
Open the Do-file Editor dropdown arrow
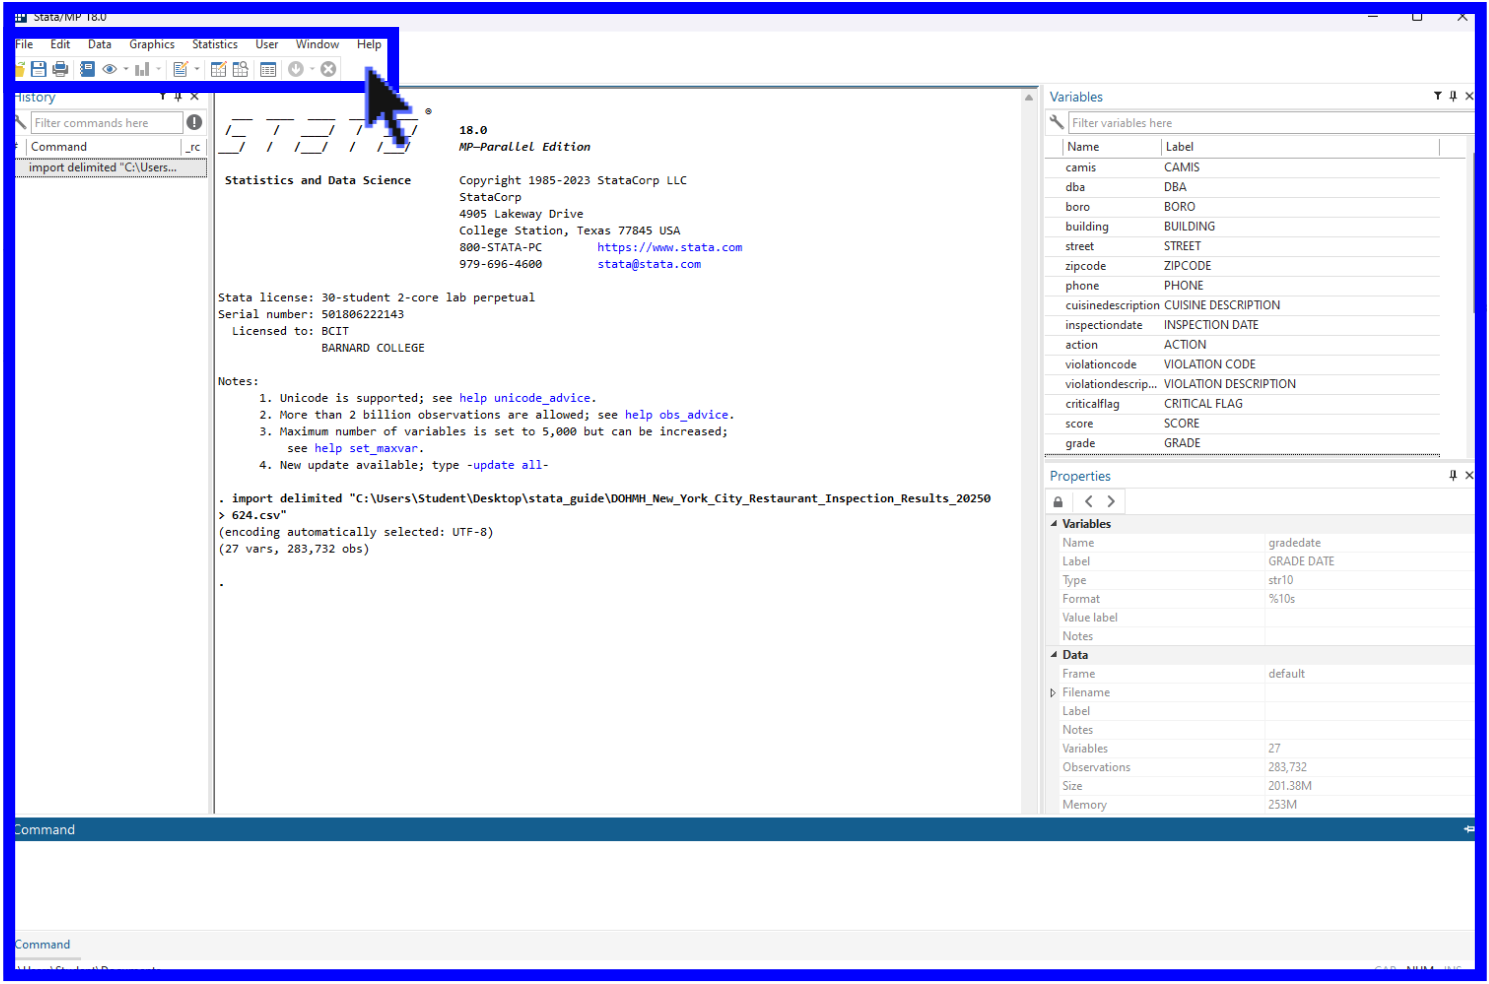(x=197, y=69)
